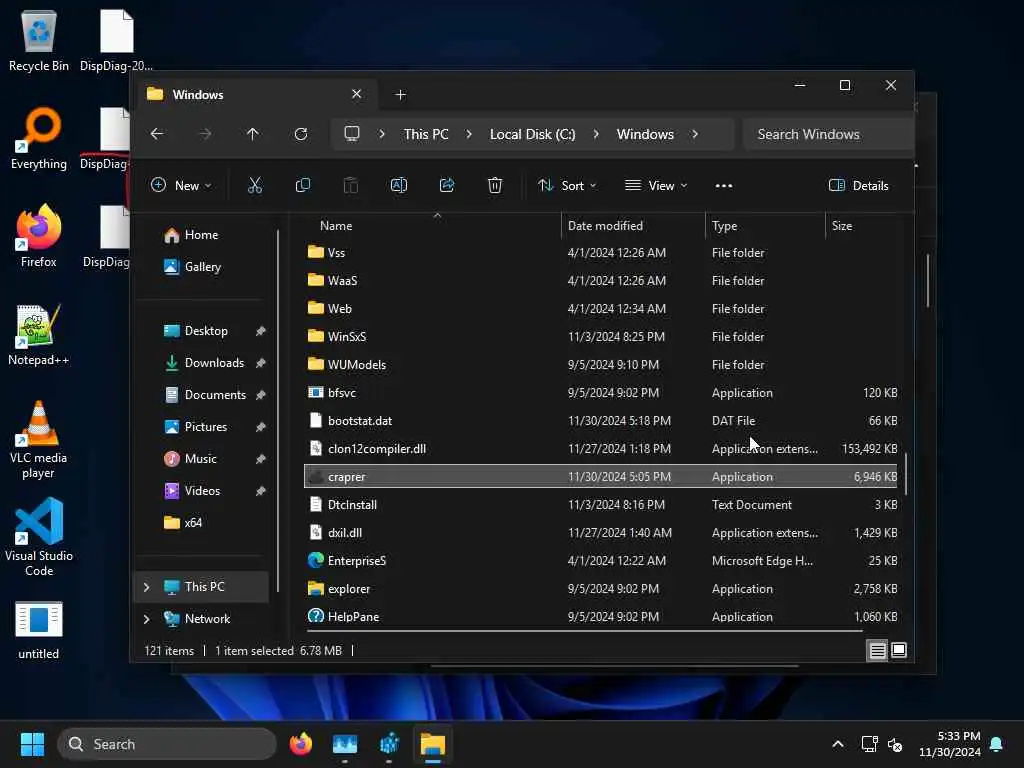Select the untitled desktop file
The width and height of the screenshot is (1024, 768).
pos(39,630)
